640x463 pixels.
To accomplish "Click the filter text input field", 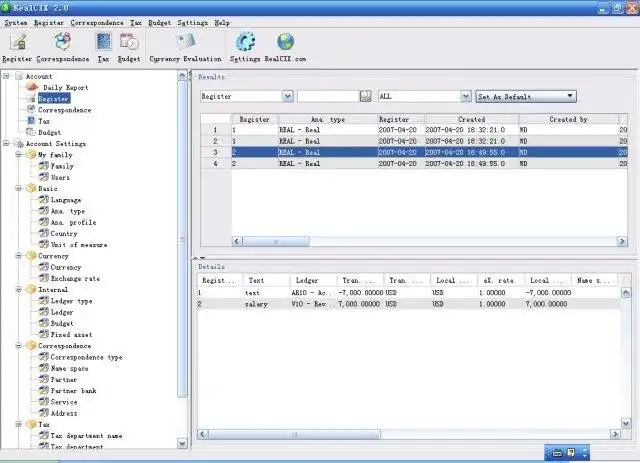I will pyautogui.click(x=328, y=96).
